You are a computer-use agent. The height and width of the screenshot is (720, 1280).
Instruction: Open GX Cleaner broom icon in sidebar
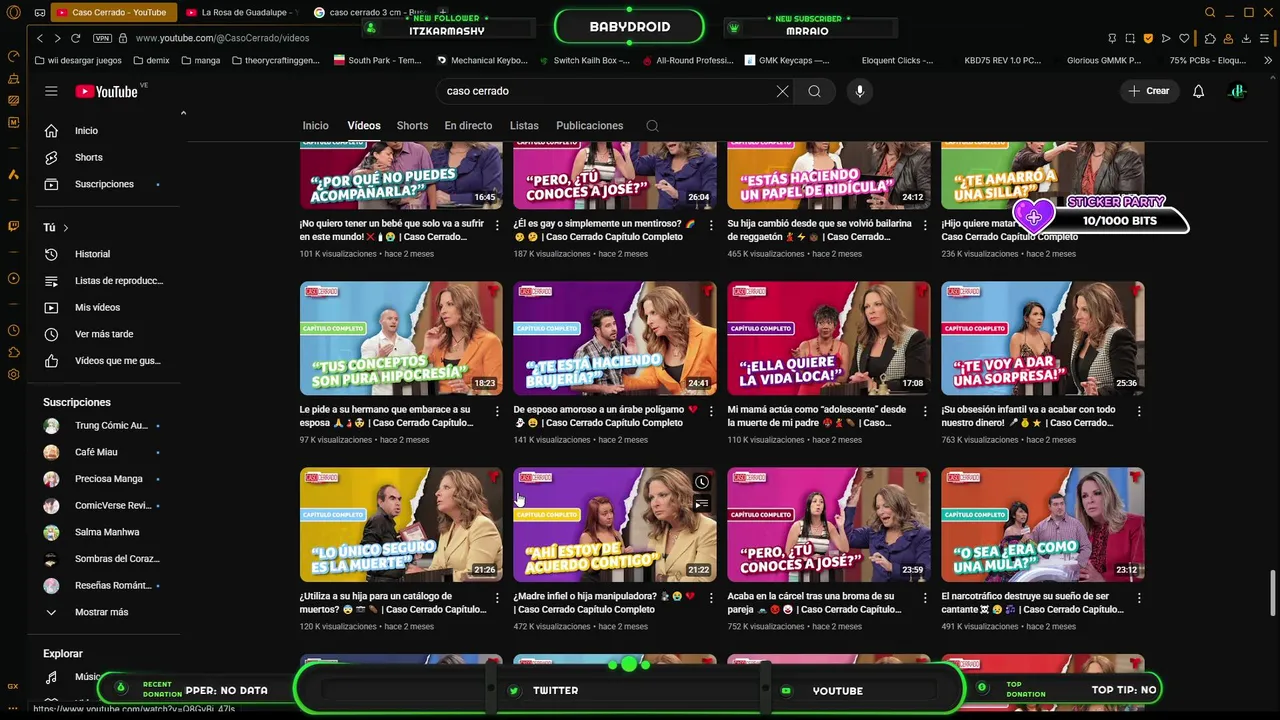[13, 78]
